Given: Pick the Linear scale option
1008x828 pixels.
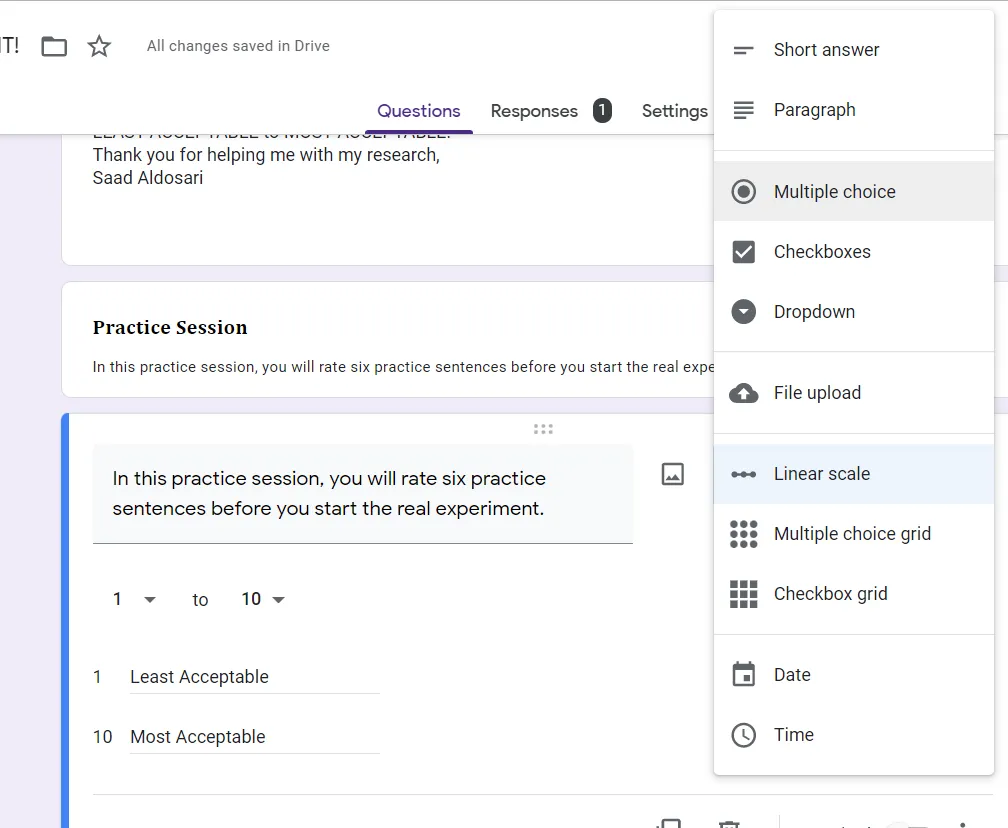Looking at the screenshot, I should pyautogui.click(x=821, y=474).
